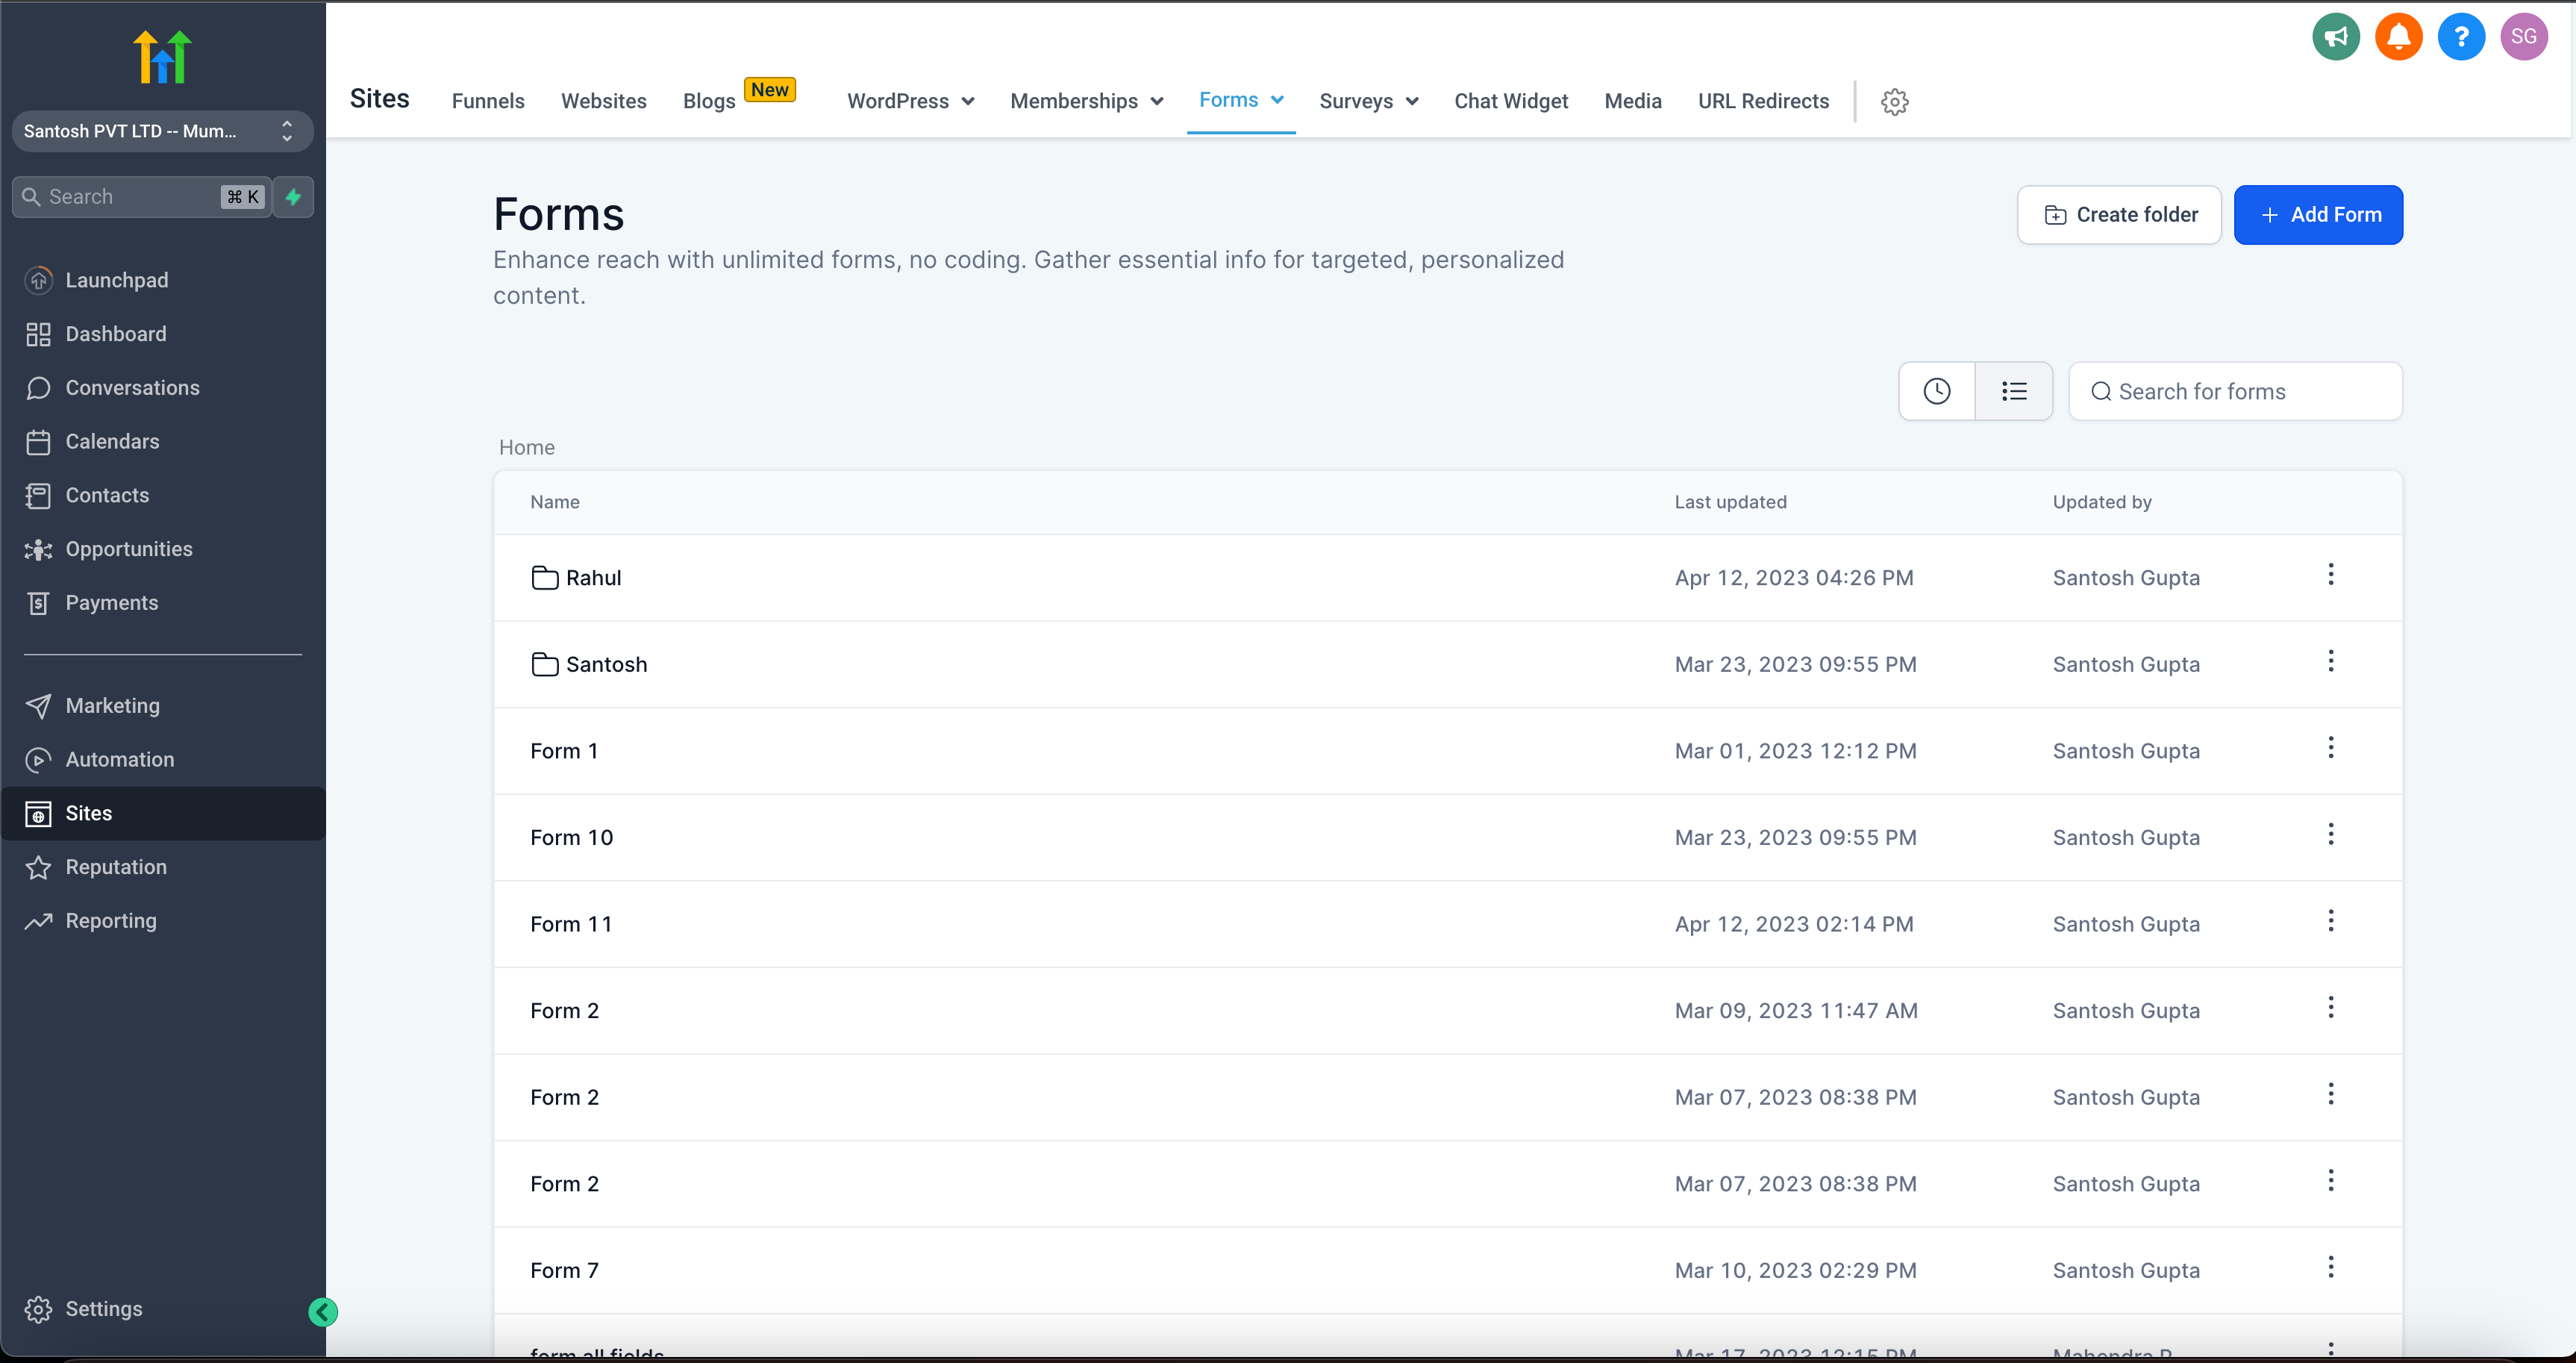Open the Chat Widget tab

pyautogui.click(x=1511, y=101)
